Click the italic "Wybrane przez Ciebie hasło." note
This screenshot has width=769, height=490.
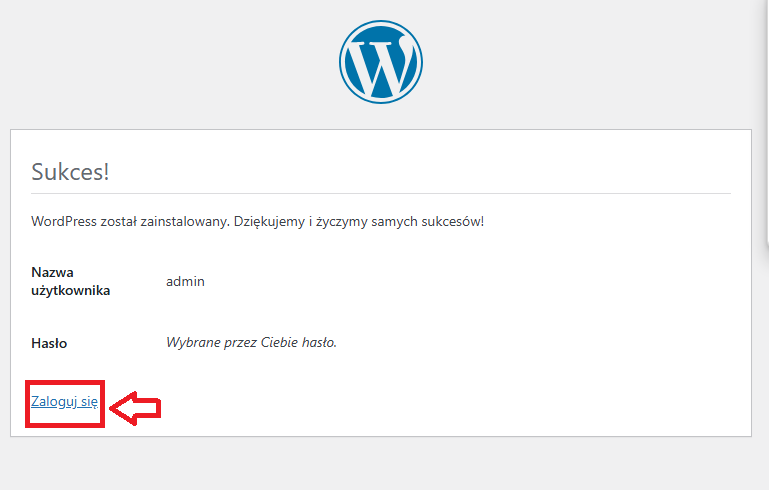click(x=251, y=342)
